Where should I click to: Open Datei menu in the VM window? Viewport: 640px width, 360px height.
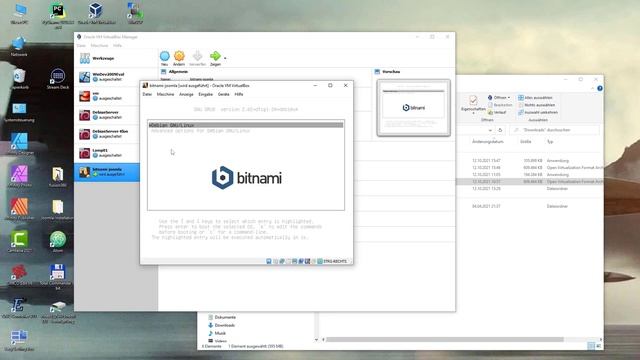[147, 94]
